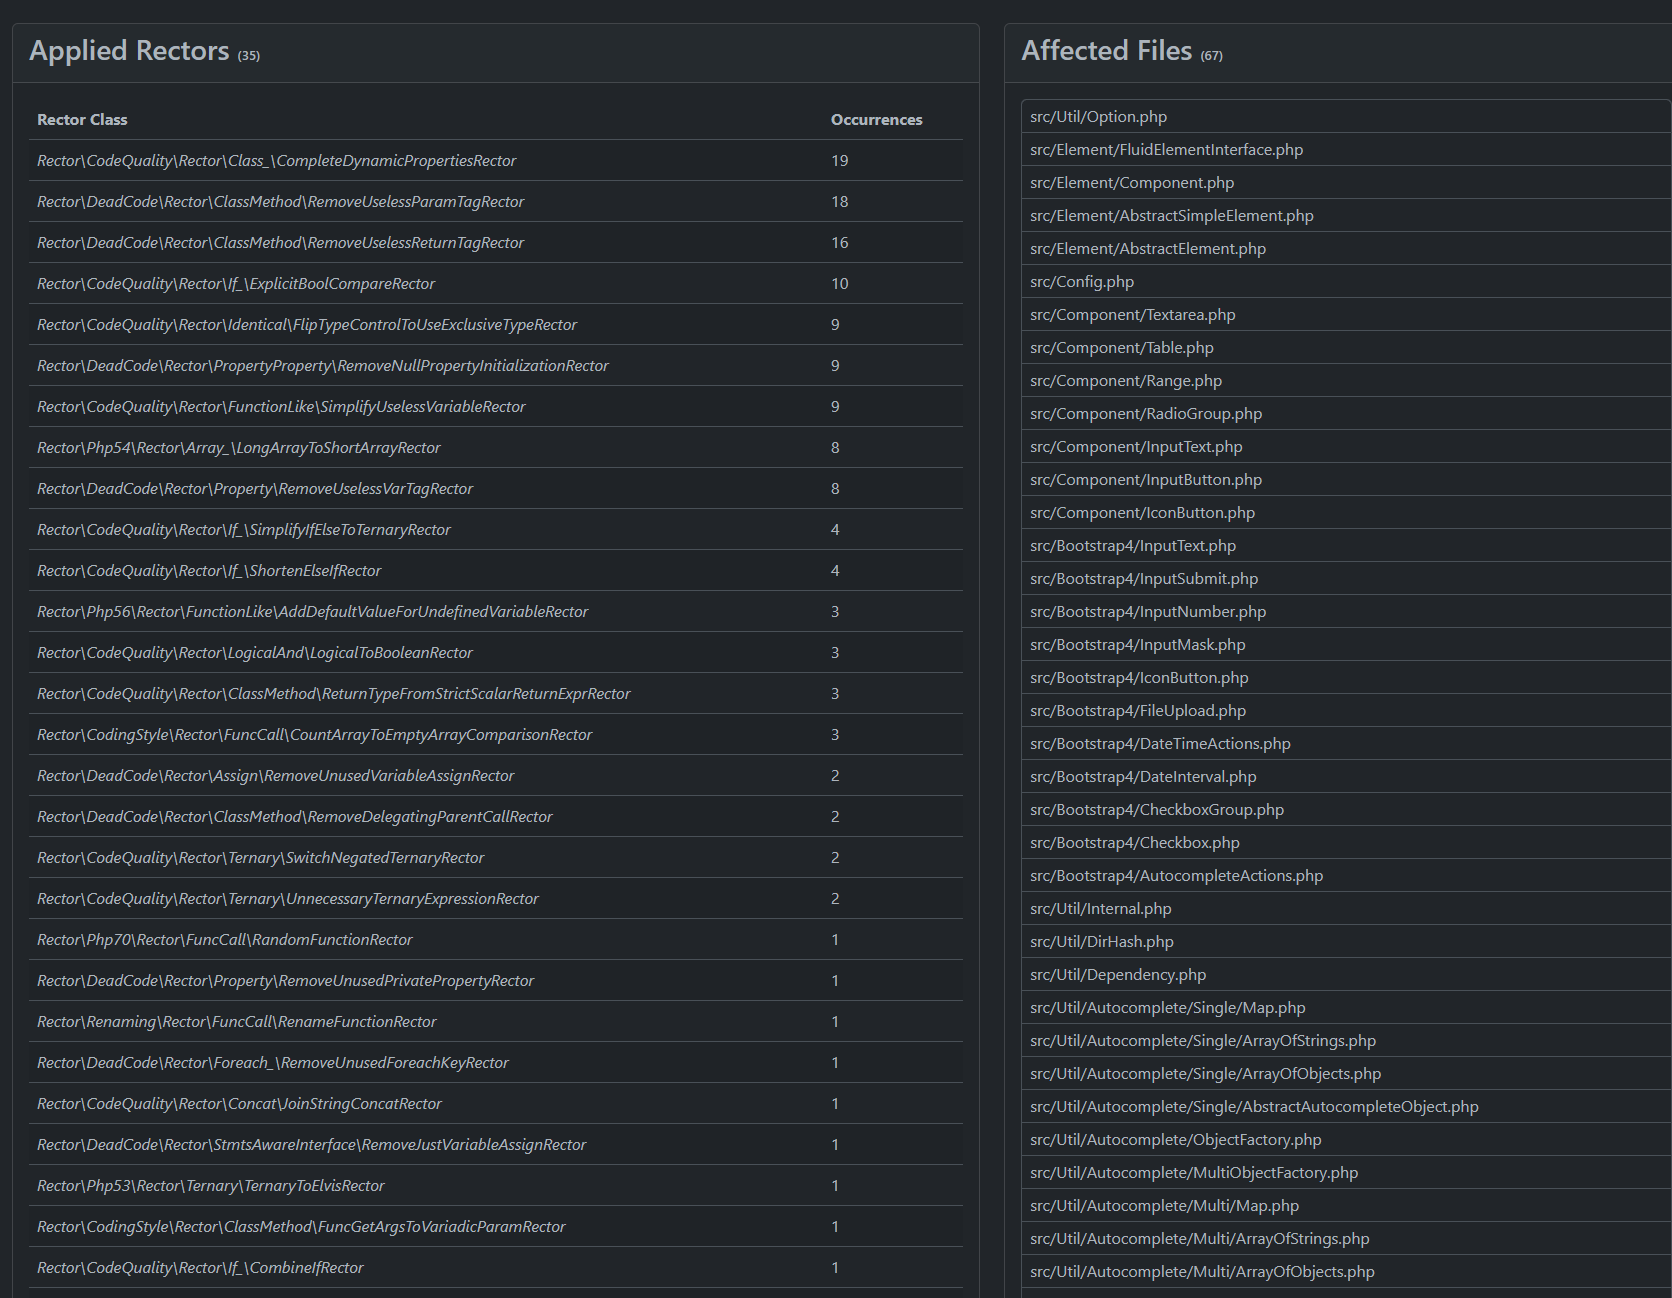The height and width of the screenshot is (1298, 1672).
Task: Select the RemoveJustVariableAssignRector row
Action: pos(496,1144)
